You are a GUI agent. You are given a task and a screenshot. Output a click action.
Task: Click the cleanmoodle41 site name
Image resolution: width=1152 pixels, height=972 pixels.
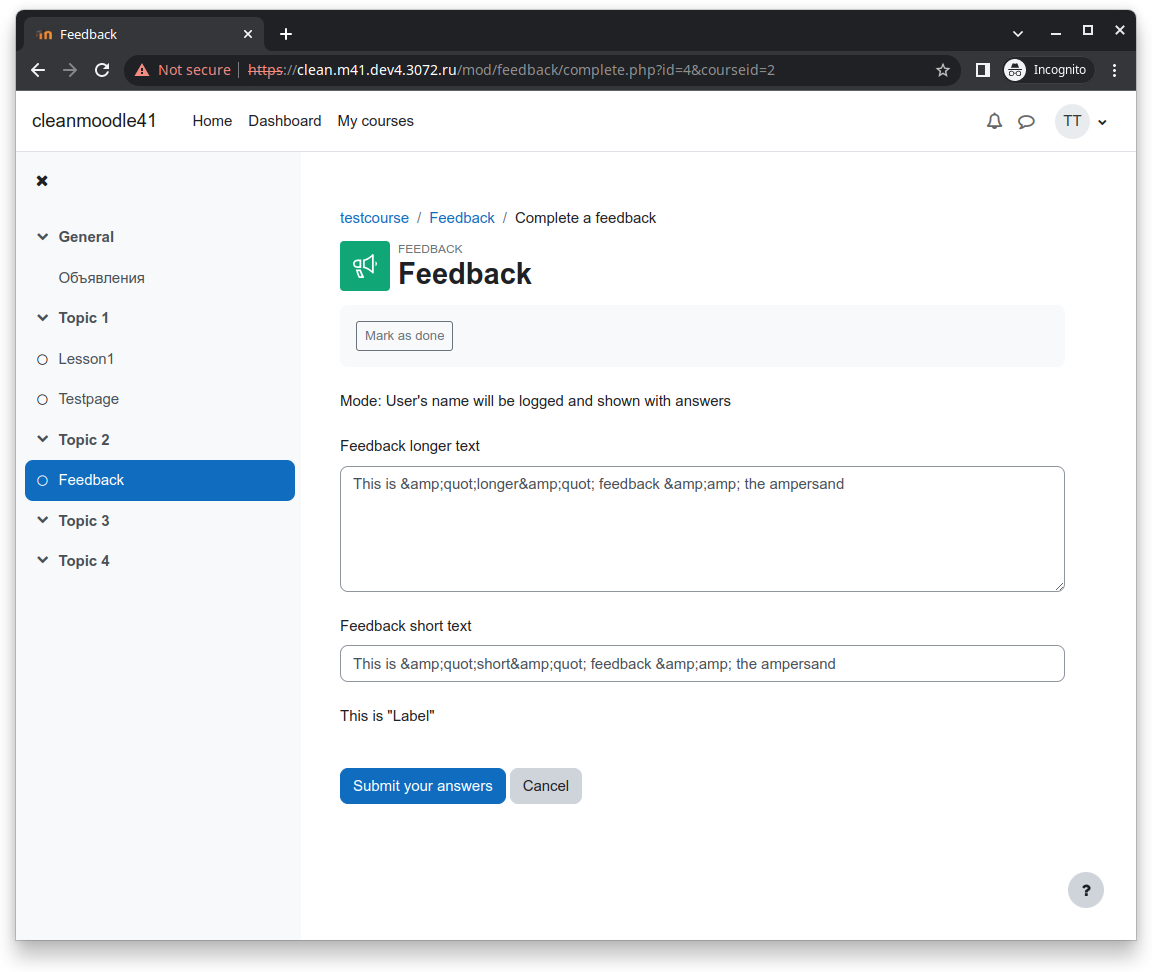(94, 120)
